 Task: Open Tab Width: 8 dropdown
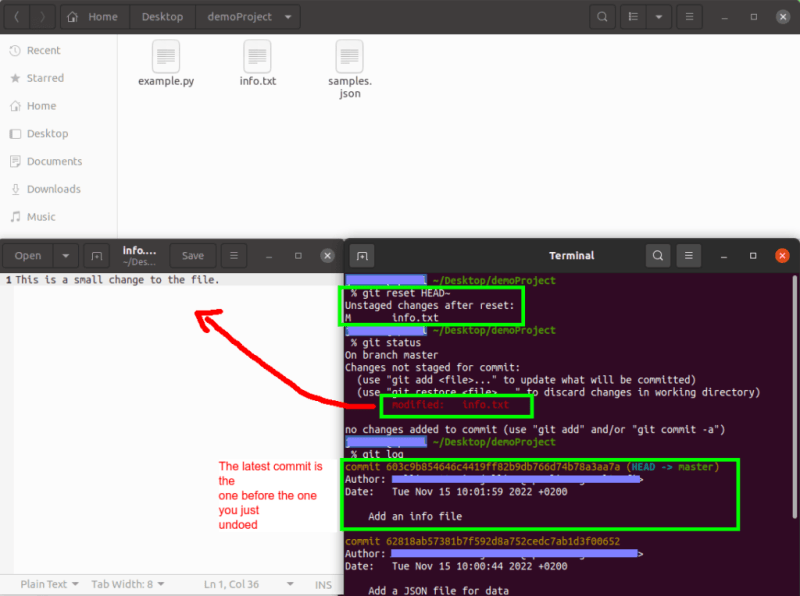(128, 584)
